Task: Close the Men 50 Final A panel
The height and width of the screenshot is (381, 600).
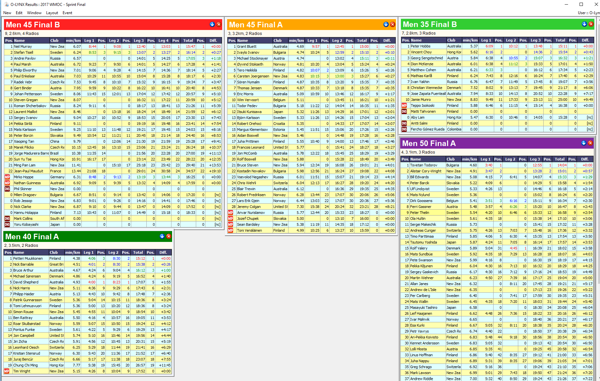Action: click(590, 143)
